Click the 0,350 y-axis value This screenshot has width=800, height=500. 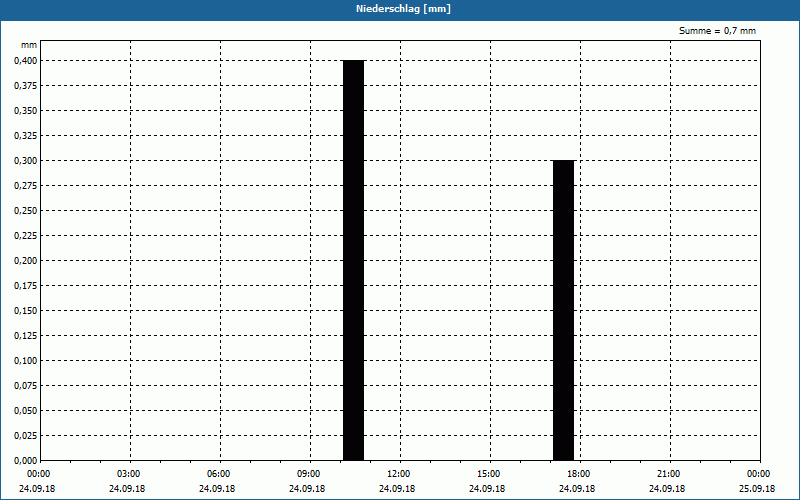(26, 111)
